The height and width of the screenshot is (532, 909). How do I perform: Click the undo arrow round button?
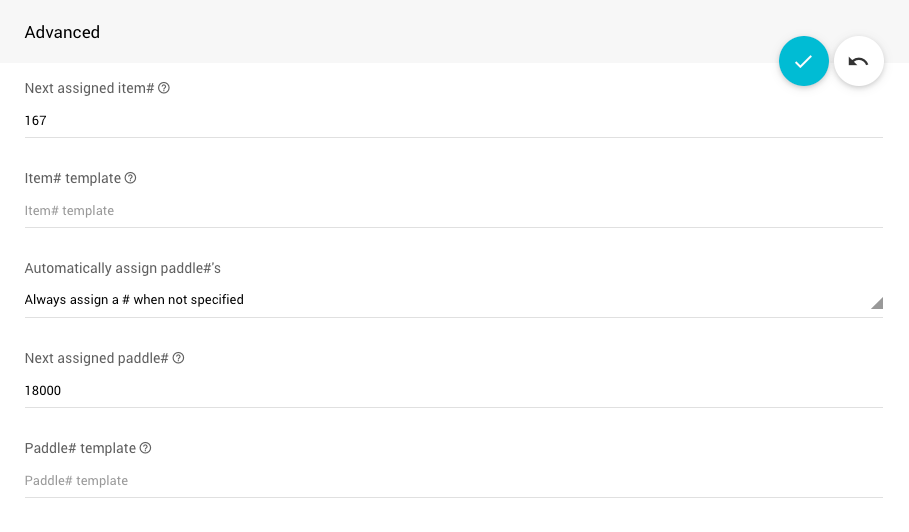[x=858, y=61]
